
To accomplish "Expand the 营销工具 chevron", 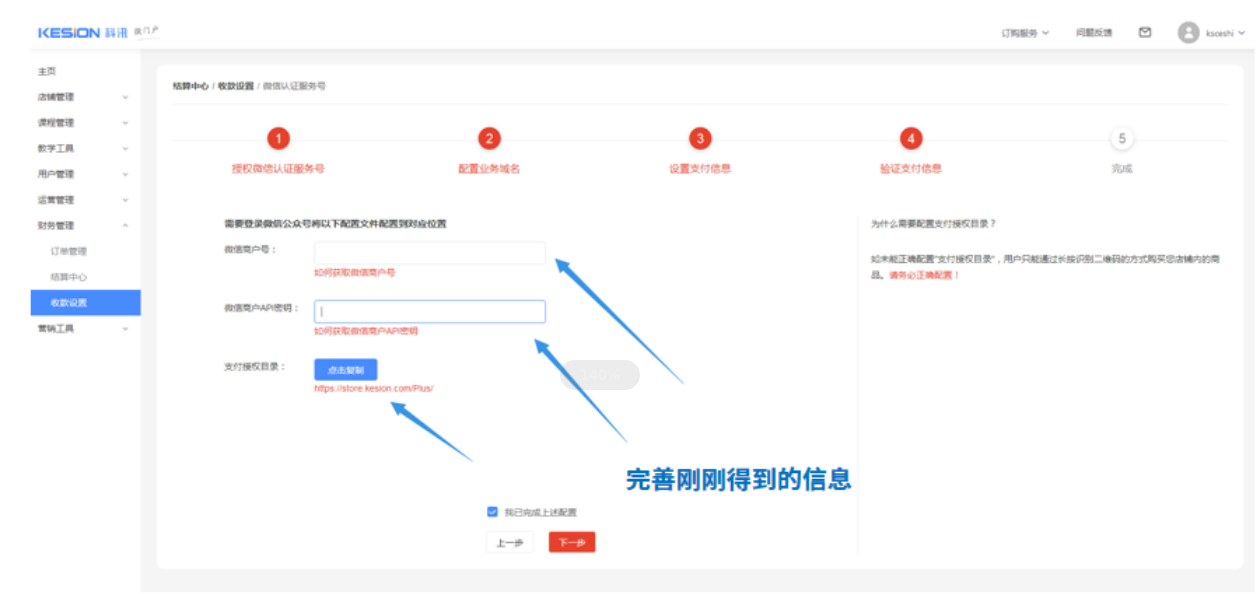I will [125, 329].
